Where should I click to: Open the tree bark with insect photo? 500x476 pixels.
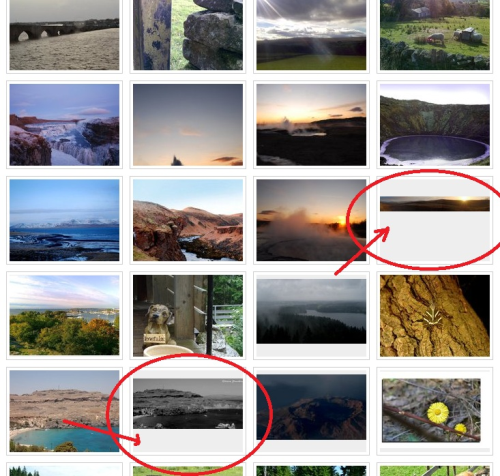pos(435,316)
